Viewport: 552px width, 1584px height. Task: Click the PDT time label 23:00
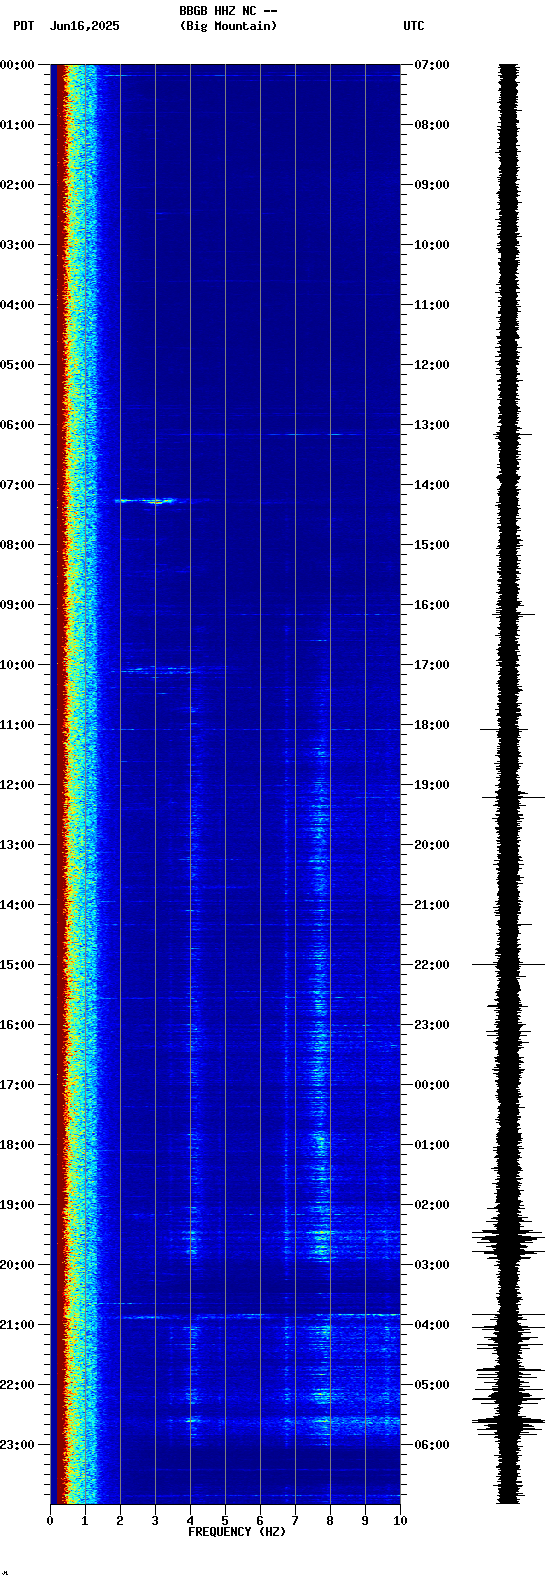point(18,1445)
